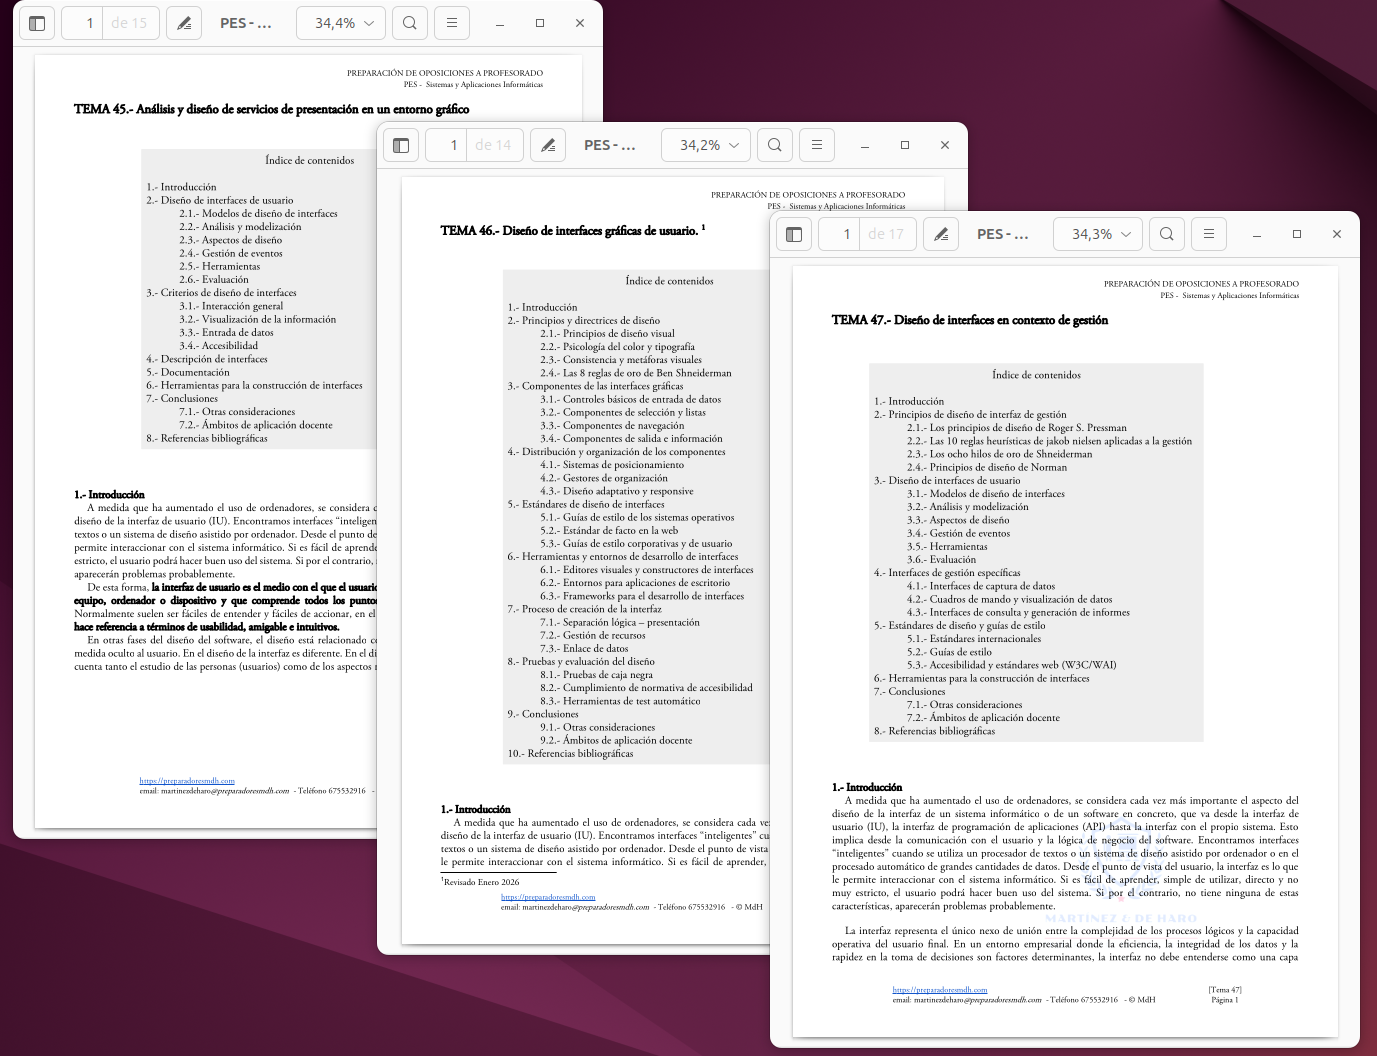
Task: Enable annotation tool in the TEMA 46 window
Action: 548,145
